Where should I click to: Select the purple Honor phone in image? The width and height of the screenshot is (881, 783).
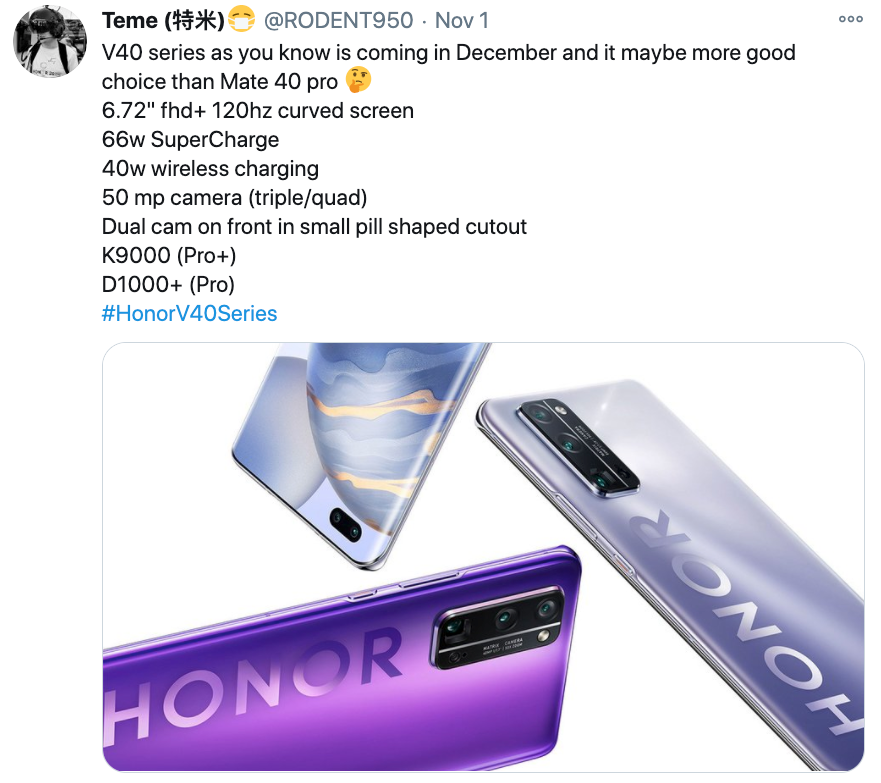coord(337,657)
